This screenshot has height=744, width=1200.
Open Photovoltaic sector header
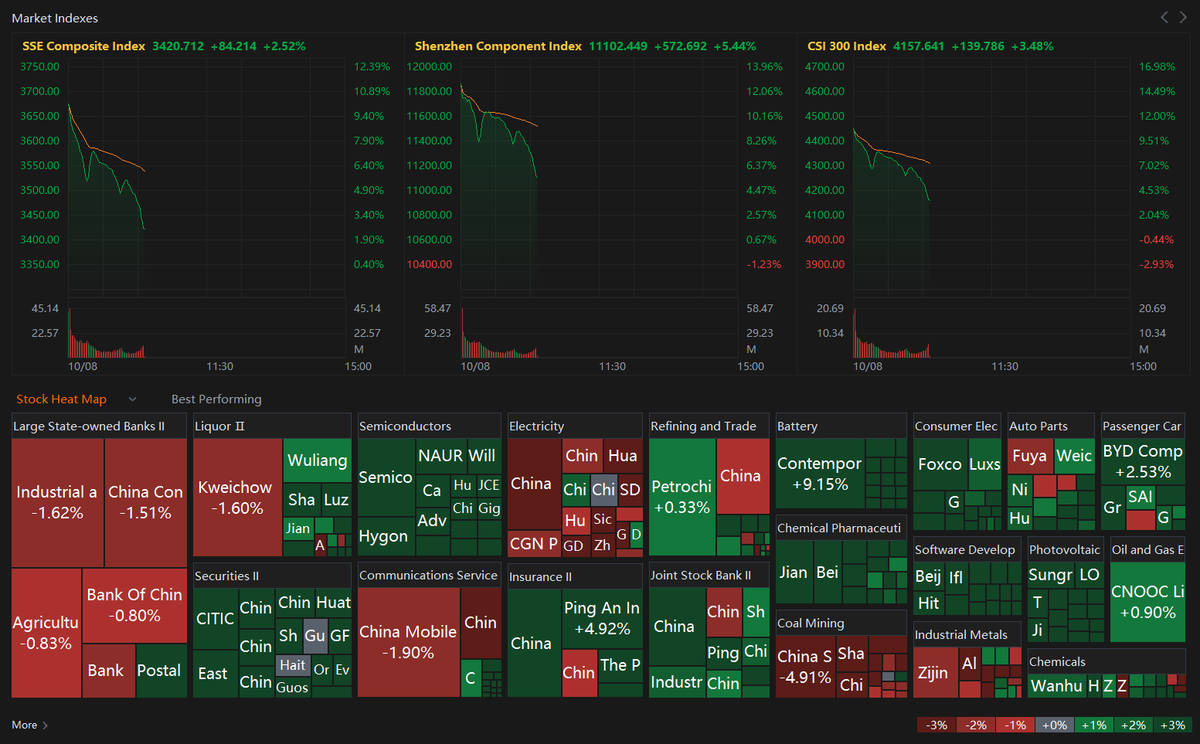(1066, 550)
